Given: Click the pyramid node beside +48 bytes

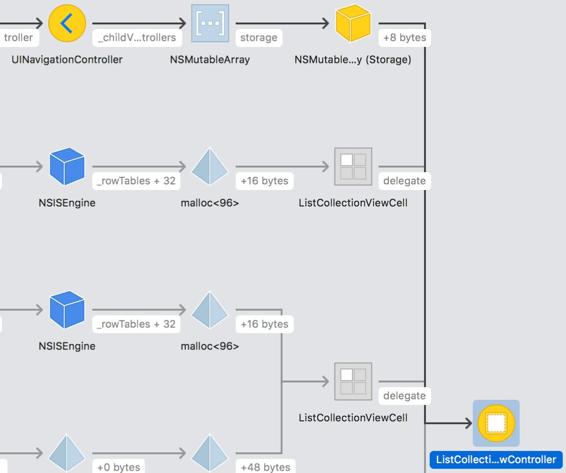Looking at the screenshot, I should [210, 454].
